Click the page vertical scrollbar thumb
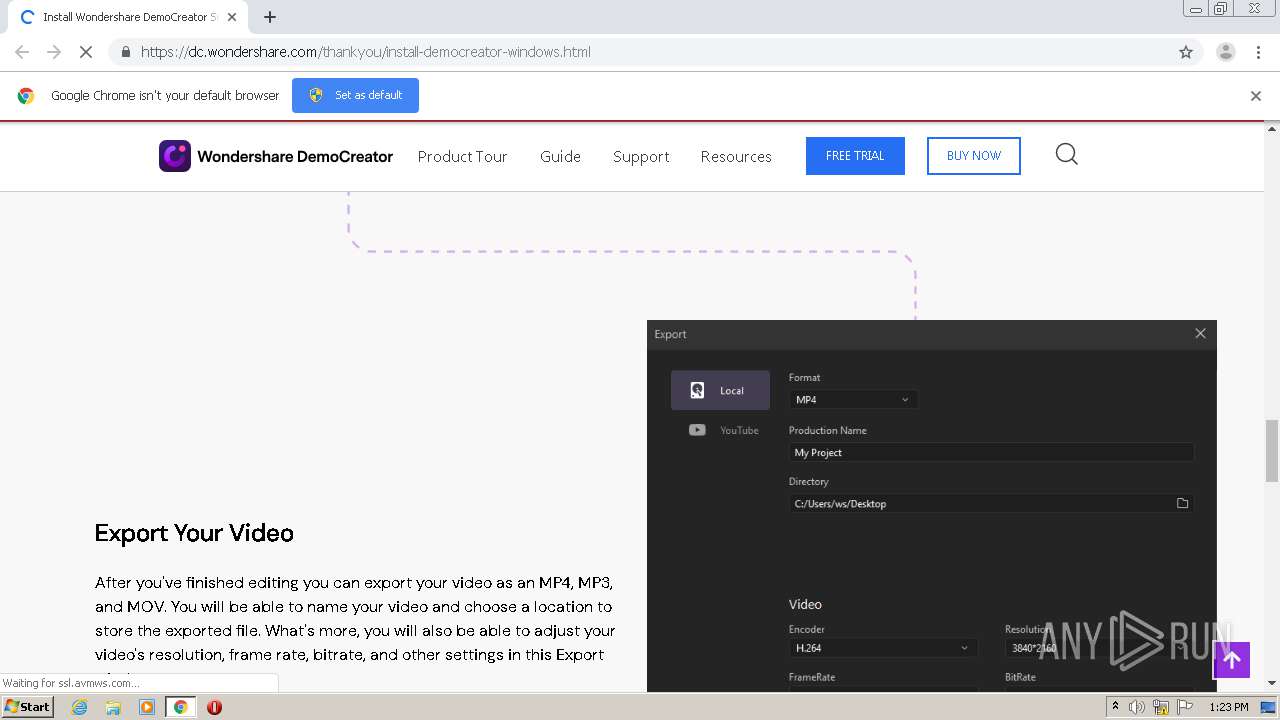 [x=1272, y=450]
